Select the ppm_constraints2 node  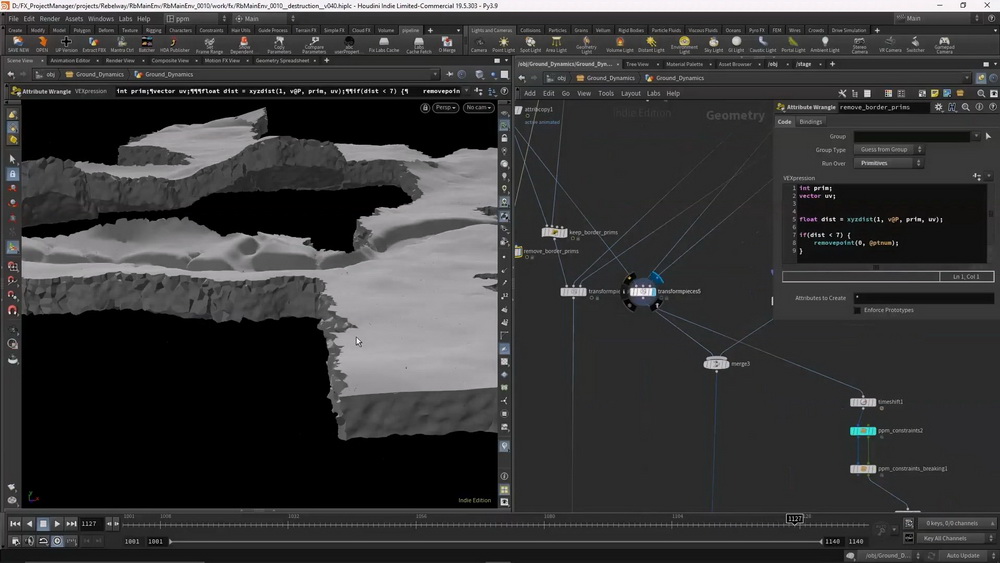point(863,431)
